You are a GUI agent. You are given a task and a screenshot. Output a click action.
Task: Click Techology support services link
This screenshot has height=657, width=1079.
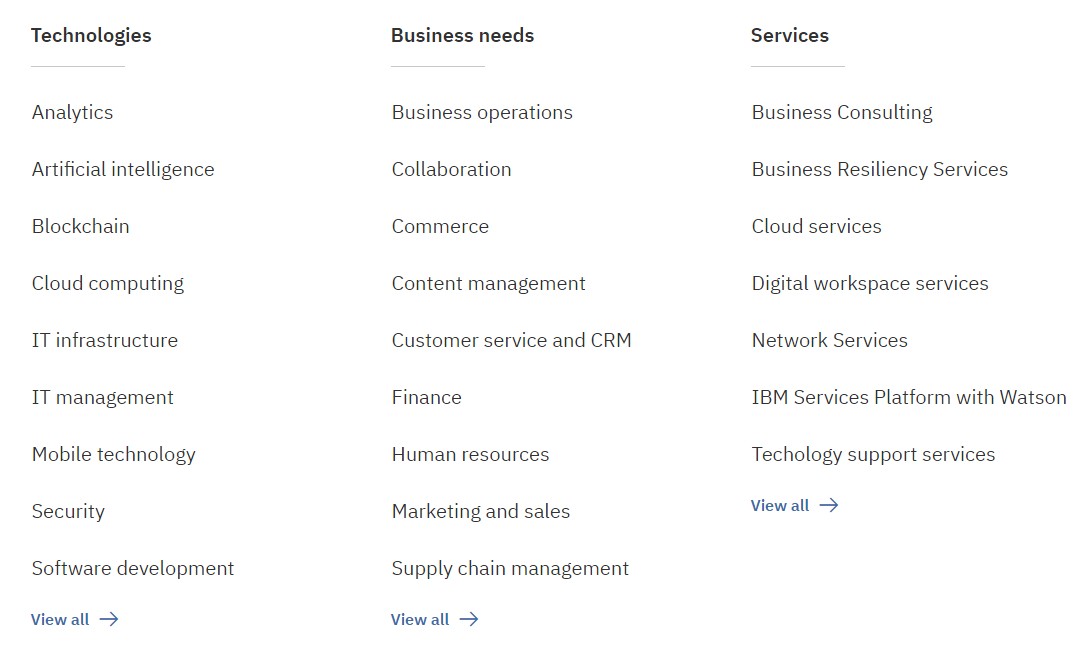pos(873,454)
